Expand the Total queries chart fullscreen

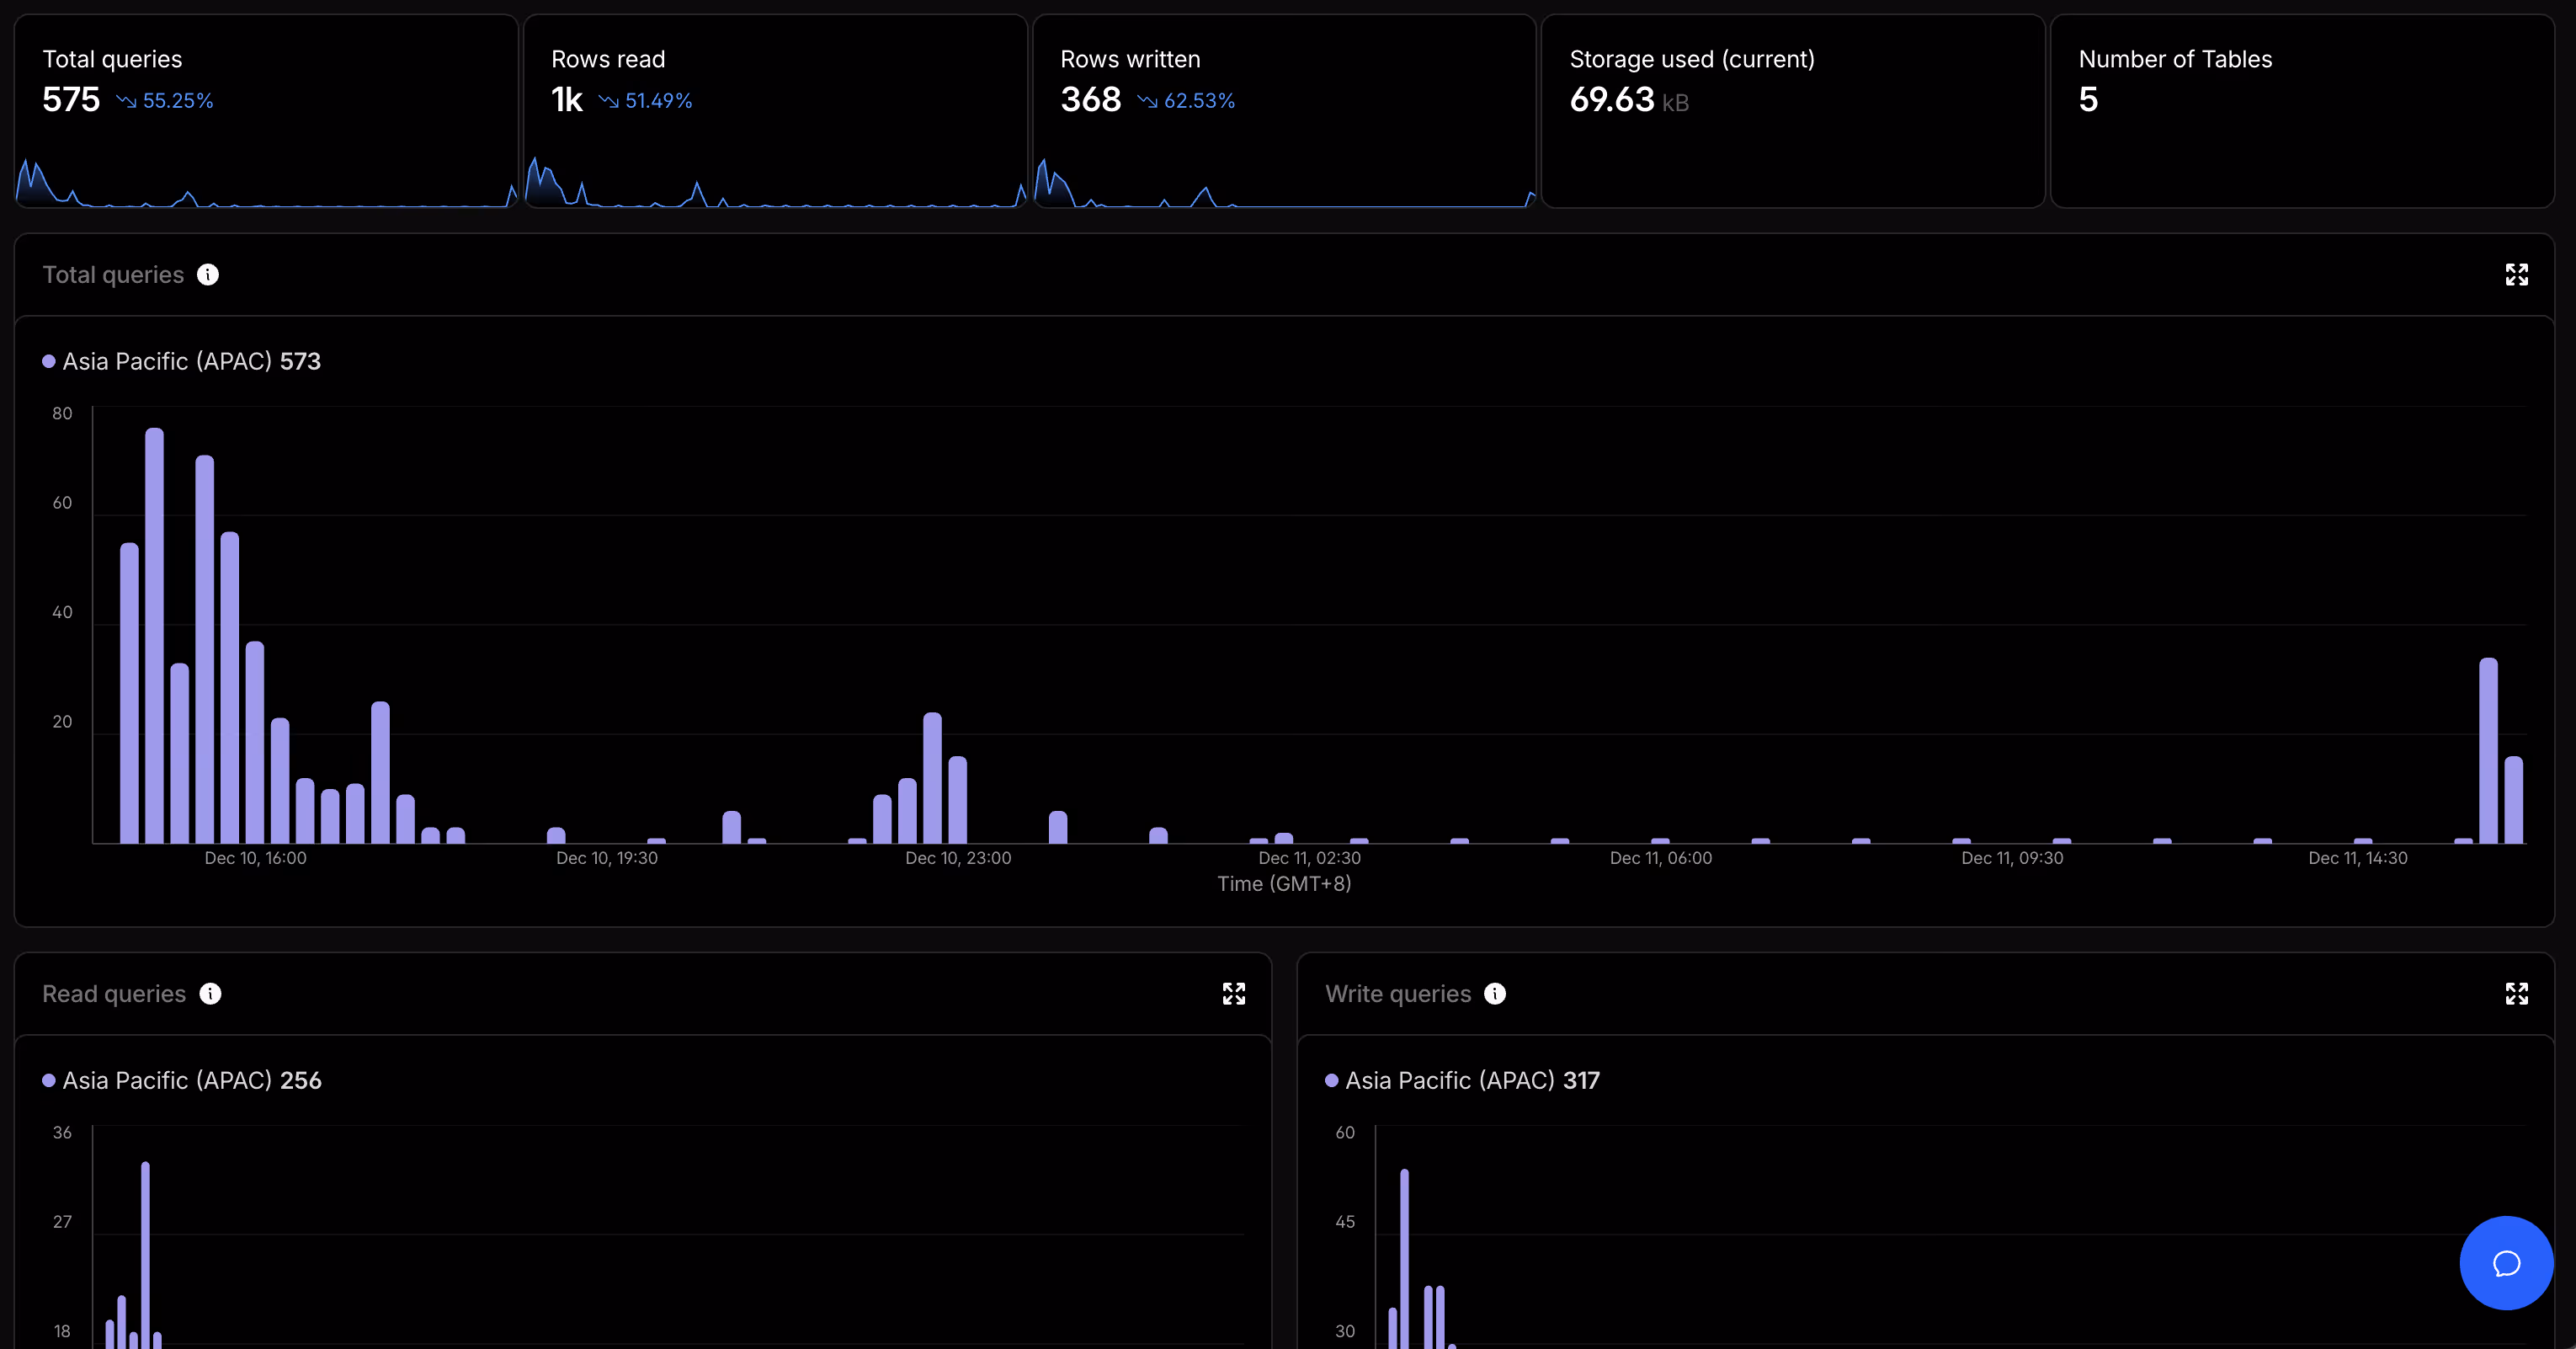[x=2516, y=275]
